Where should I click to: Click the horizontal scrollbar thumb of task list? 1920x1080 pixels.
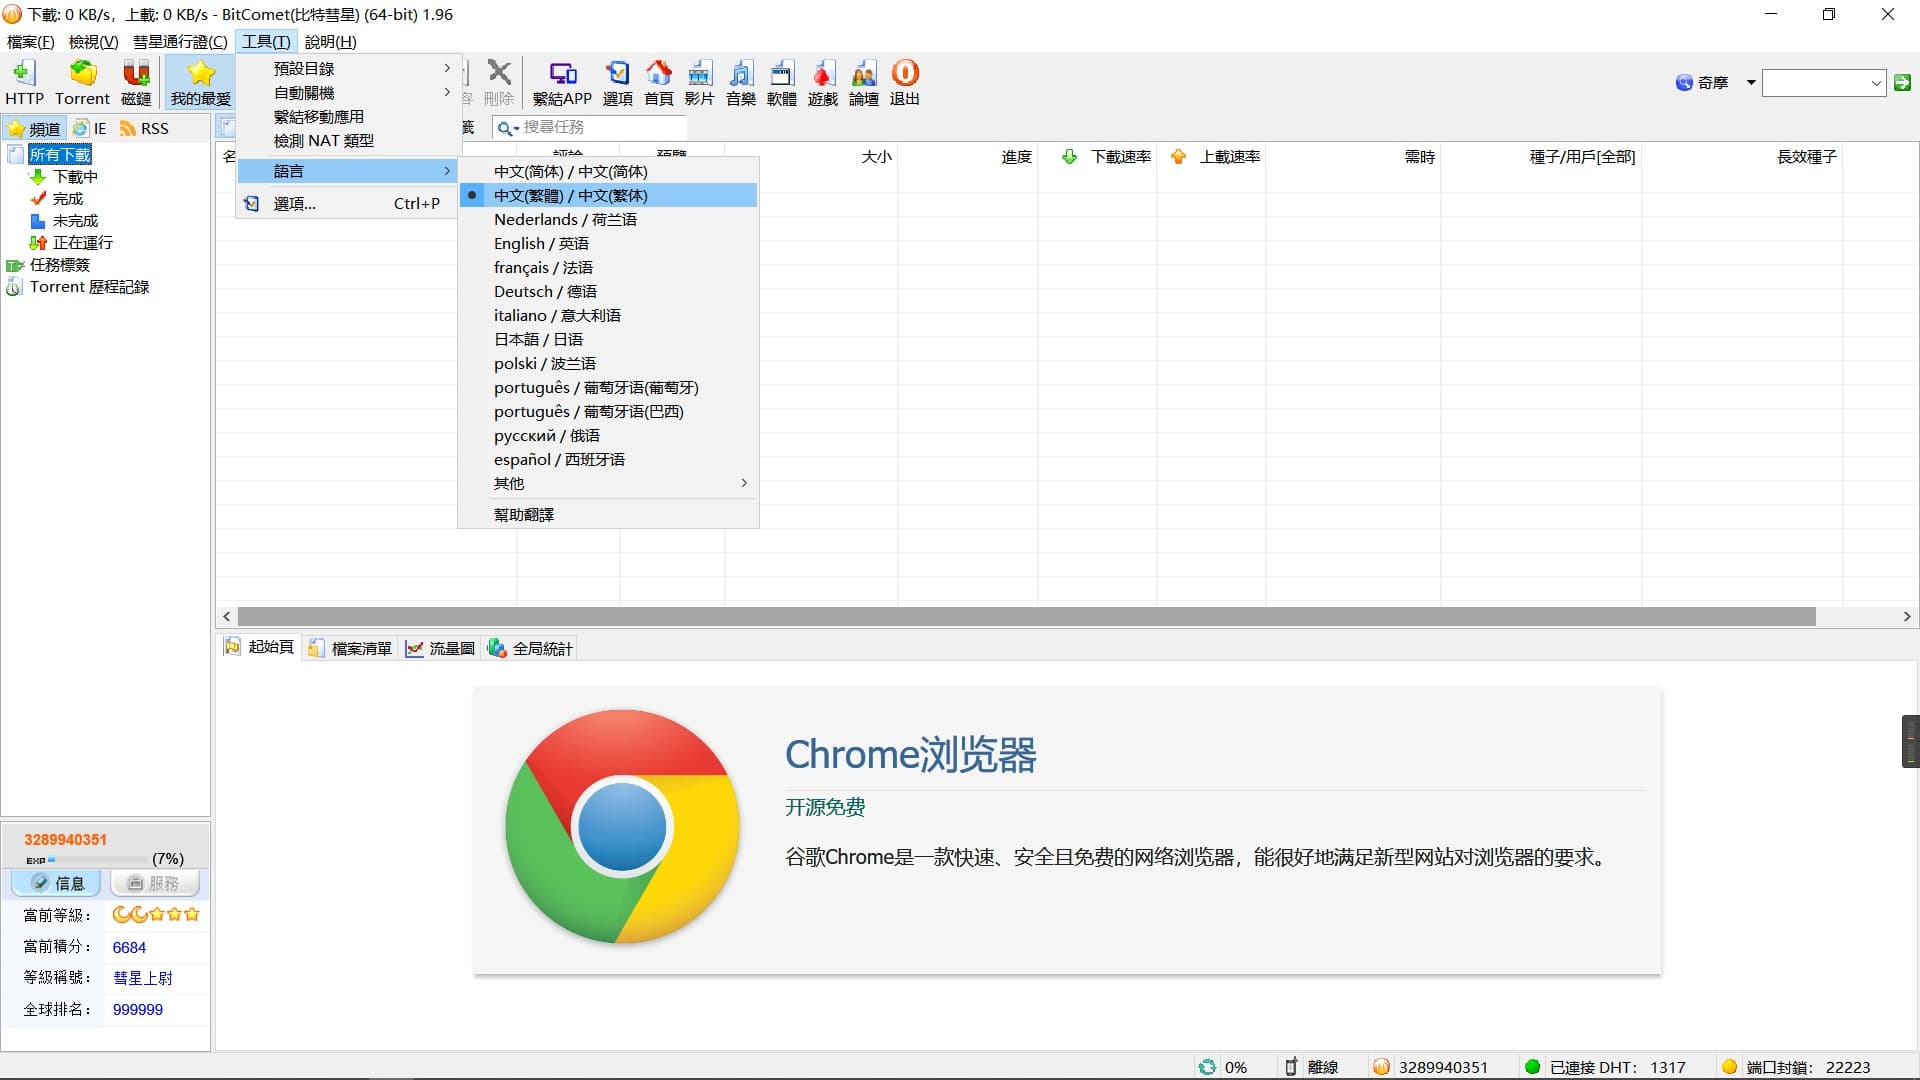(1026, 617)
